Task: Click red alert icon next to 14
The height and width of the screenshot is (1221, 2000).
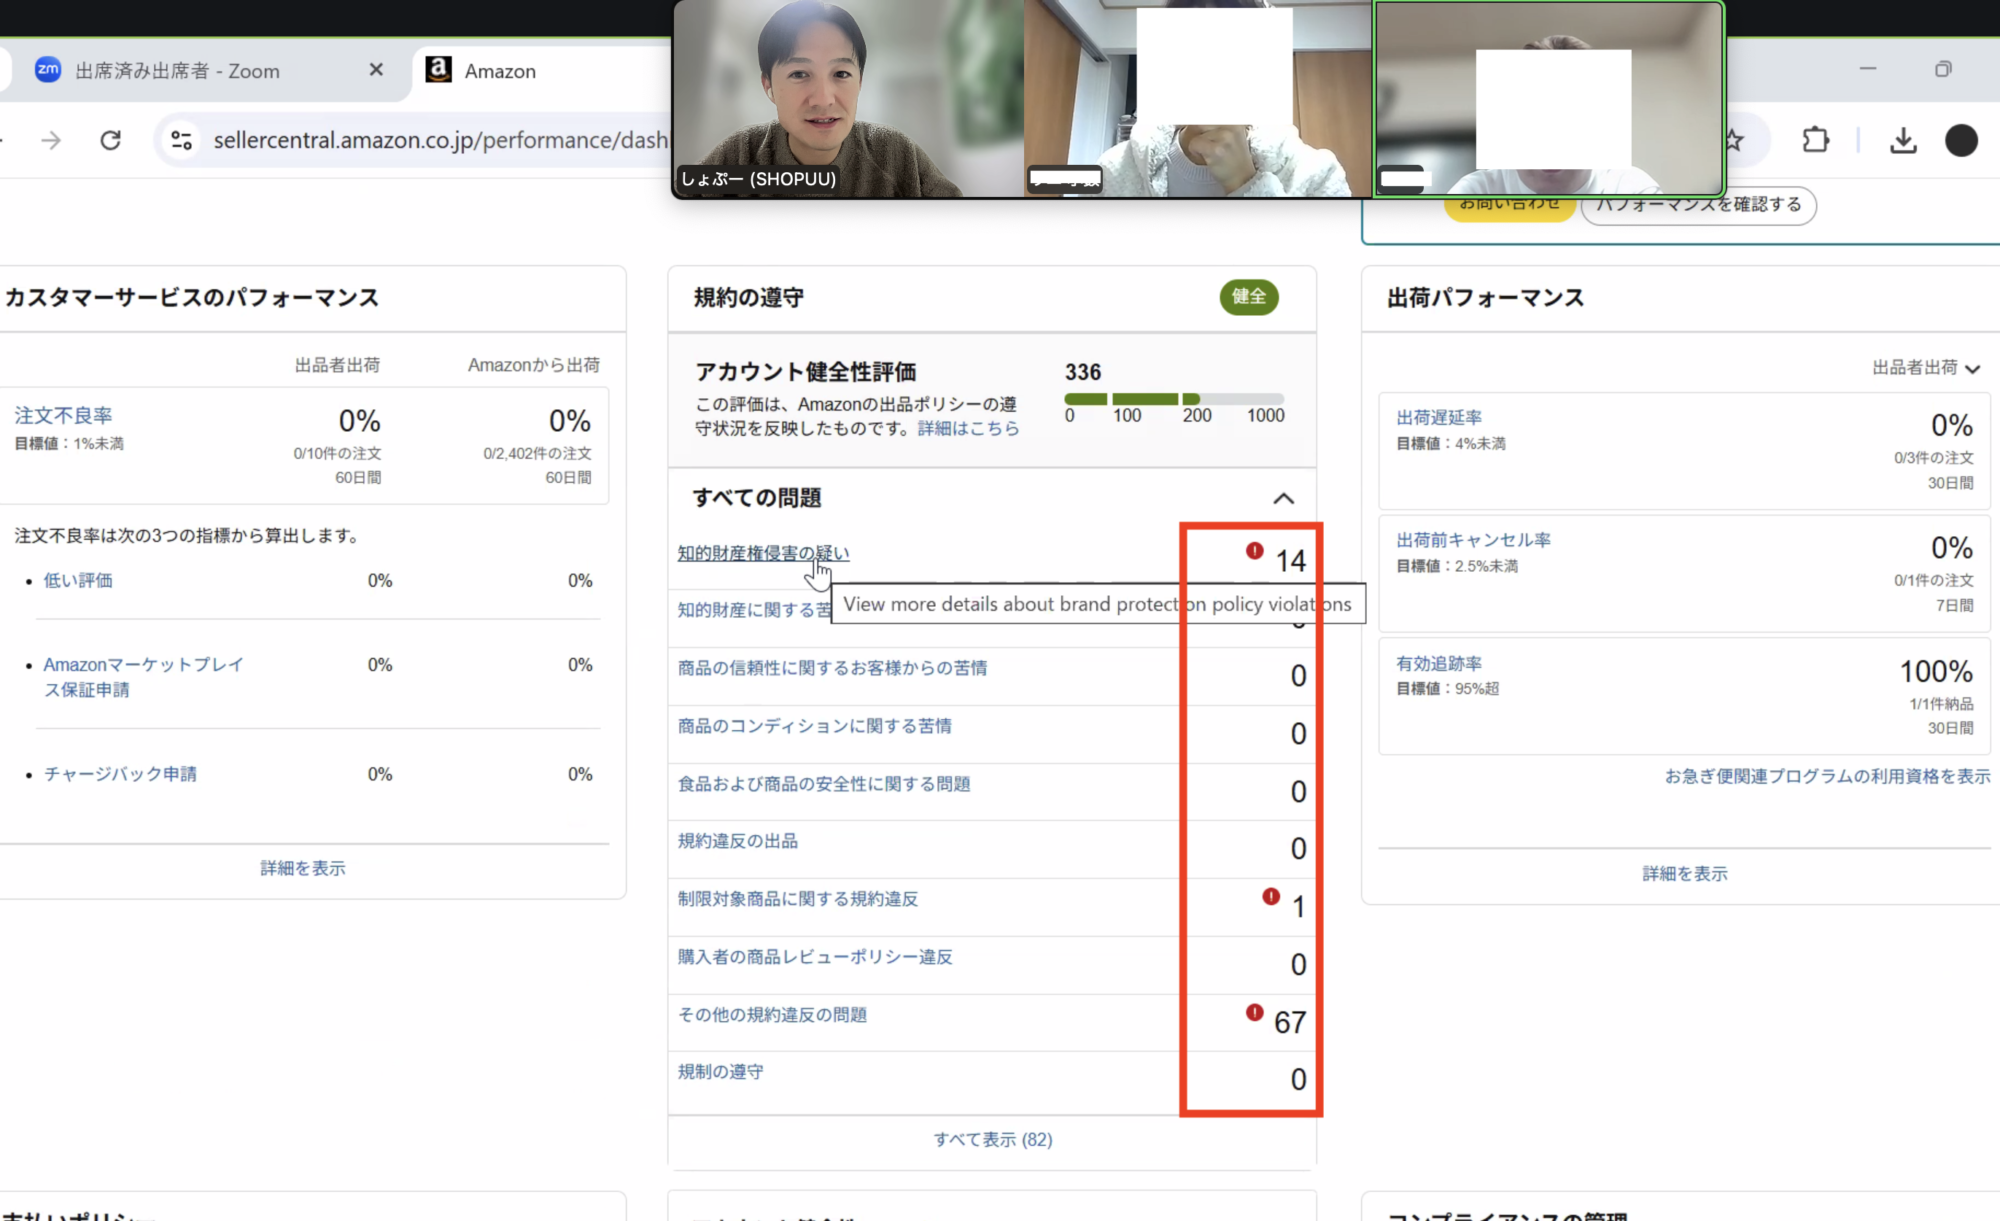Action: point(1254,551)
